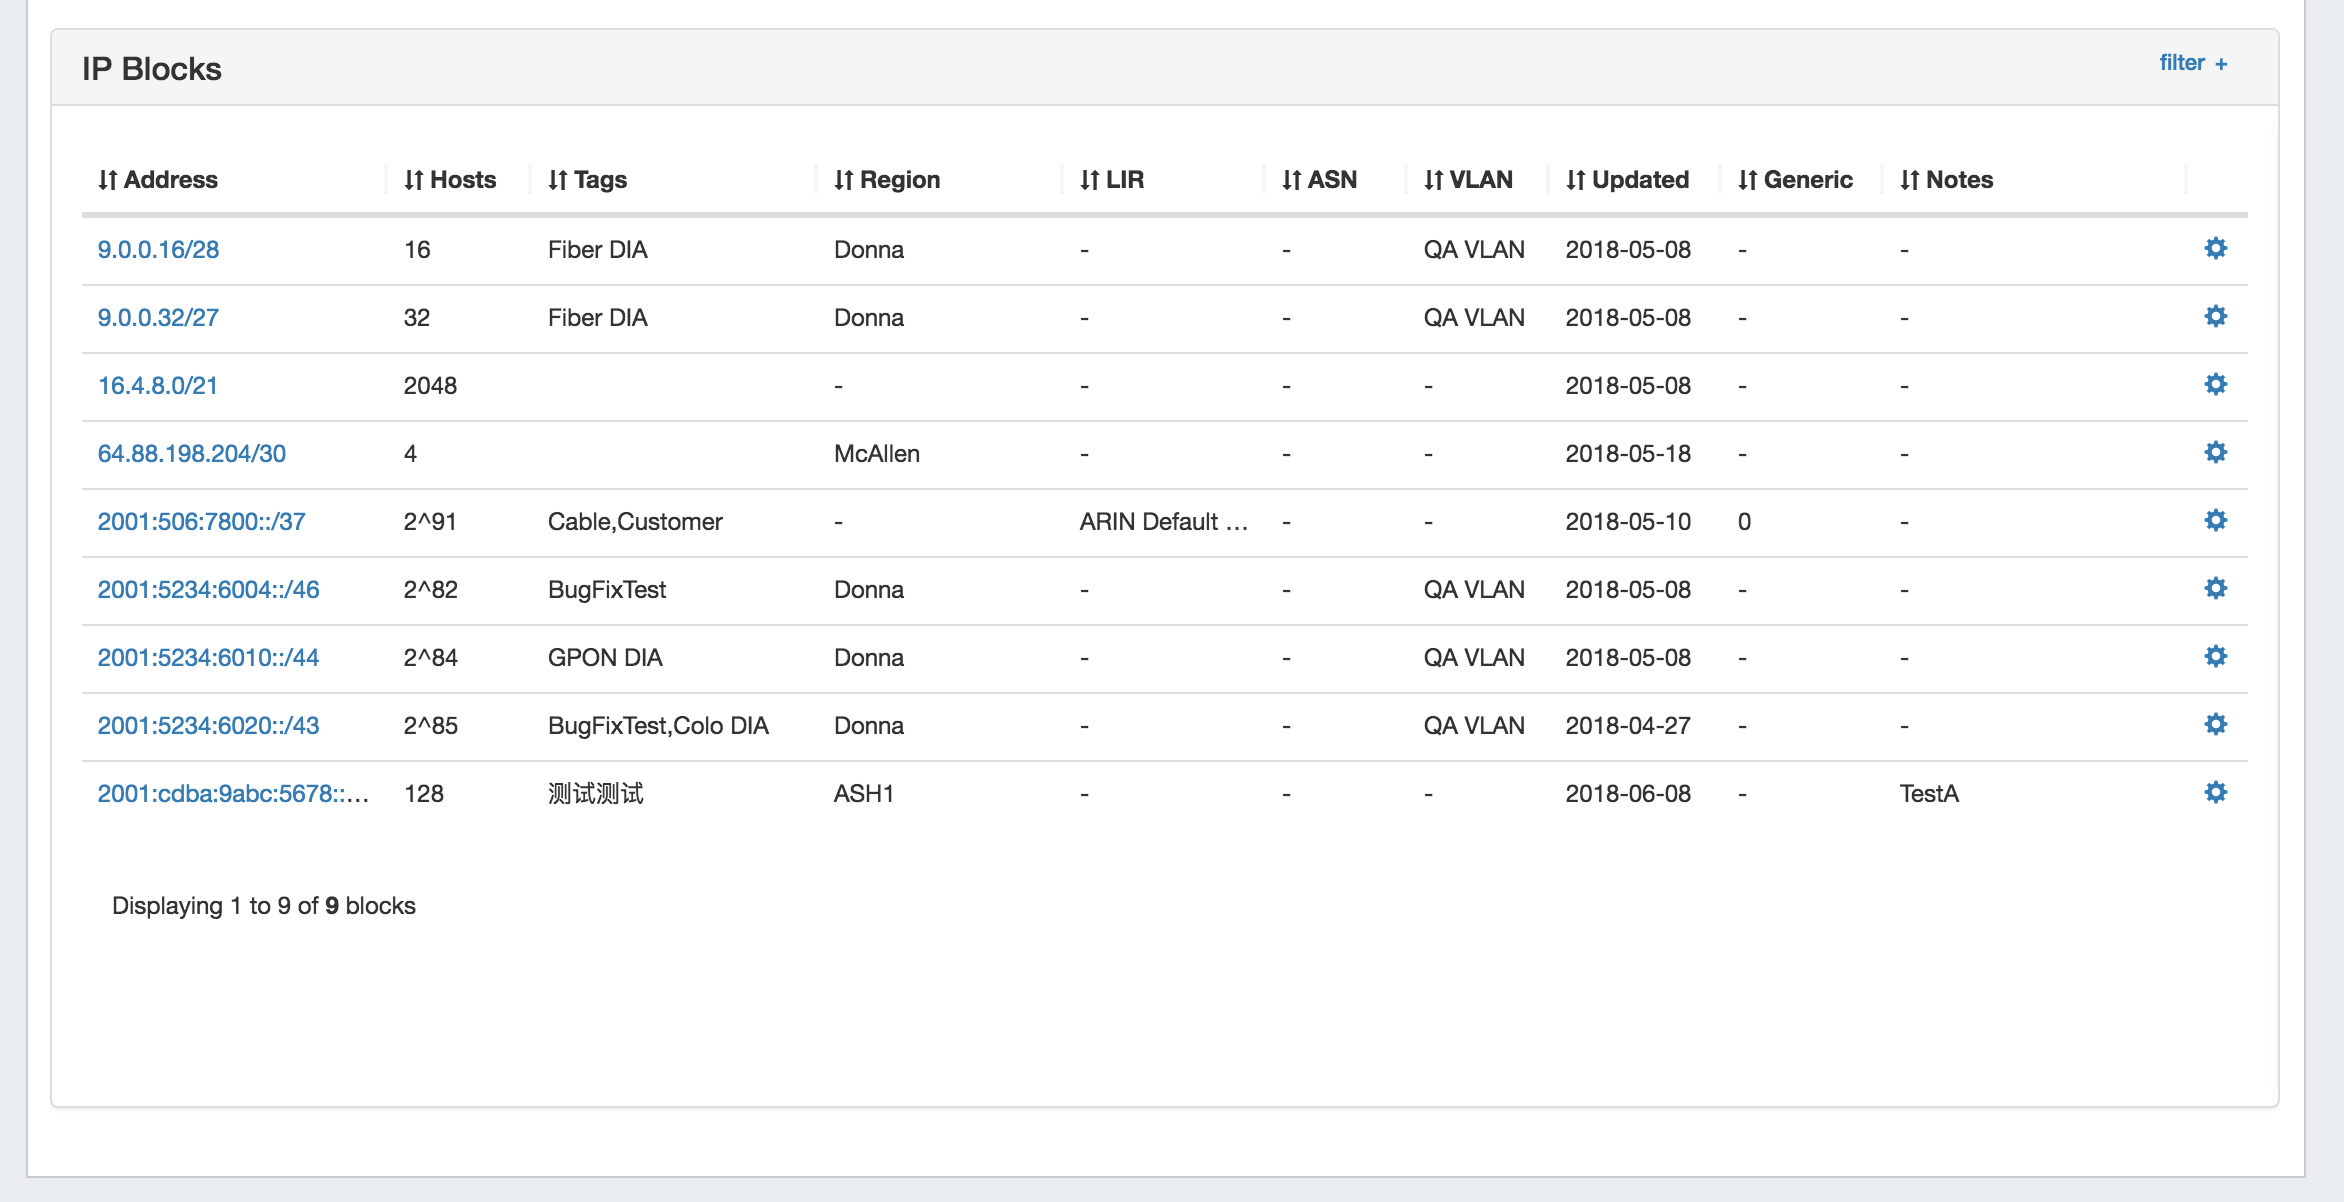Screen dimensions: 2344x1202
Task: Sort blocks by Updated date
Action: point(1627,180)
